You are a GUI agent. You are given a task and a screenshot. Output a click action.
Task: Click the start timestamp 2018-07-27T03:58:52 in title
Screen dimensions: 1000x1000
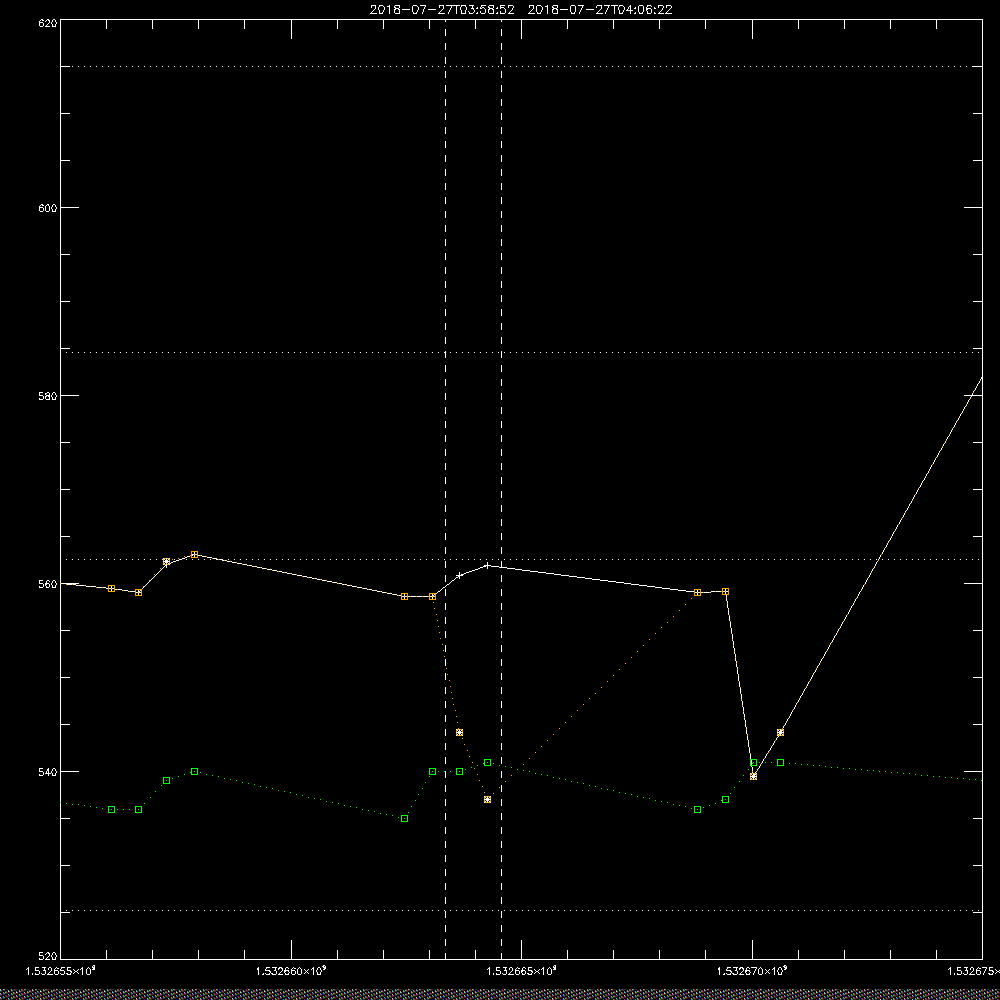click(442, 10)
